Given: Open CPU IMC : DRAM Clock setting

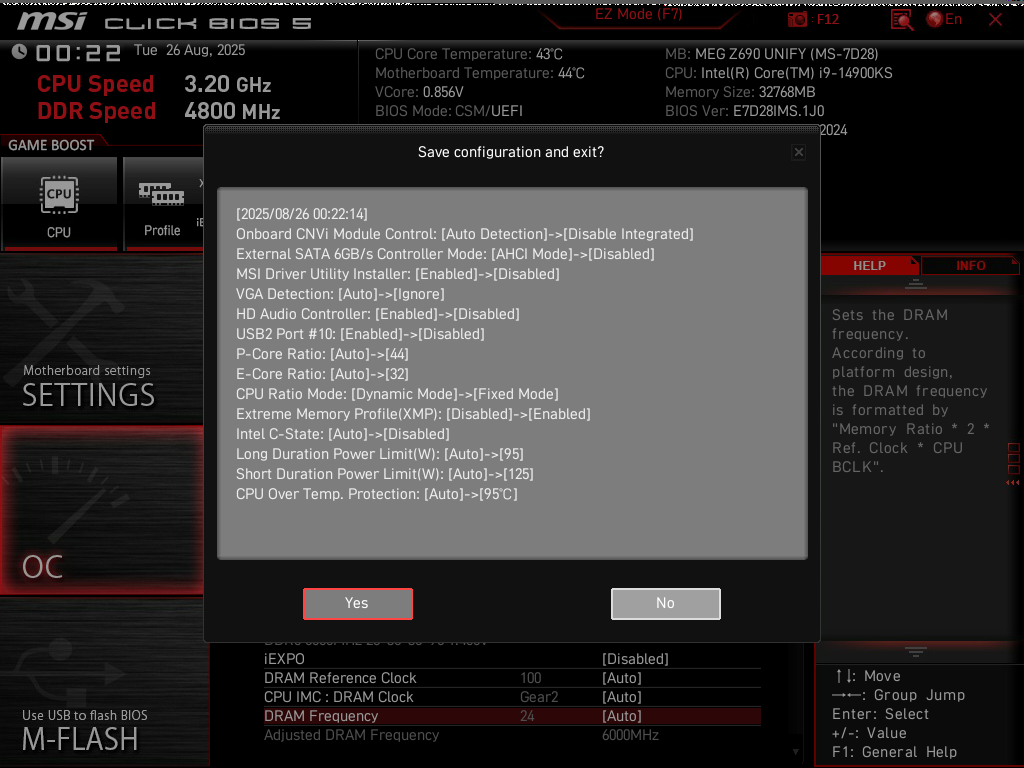Looking at the screenshot, I should 512,697.
